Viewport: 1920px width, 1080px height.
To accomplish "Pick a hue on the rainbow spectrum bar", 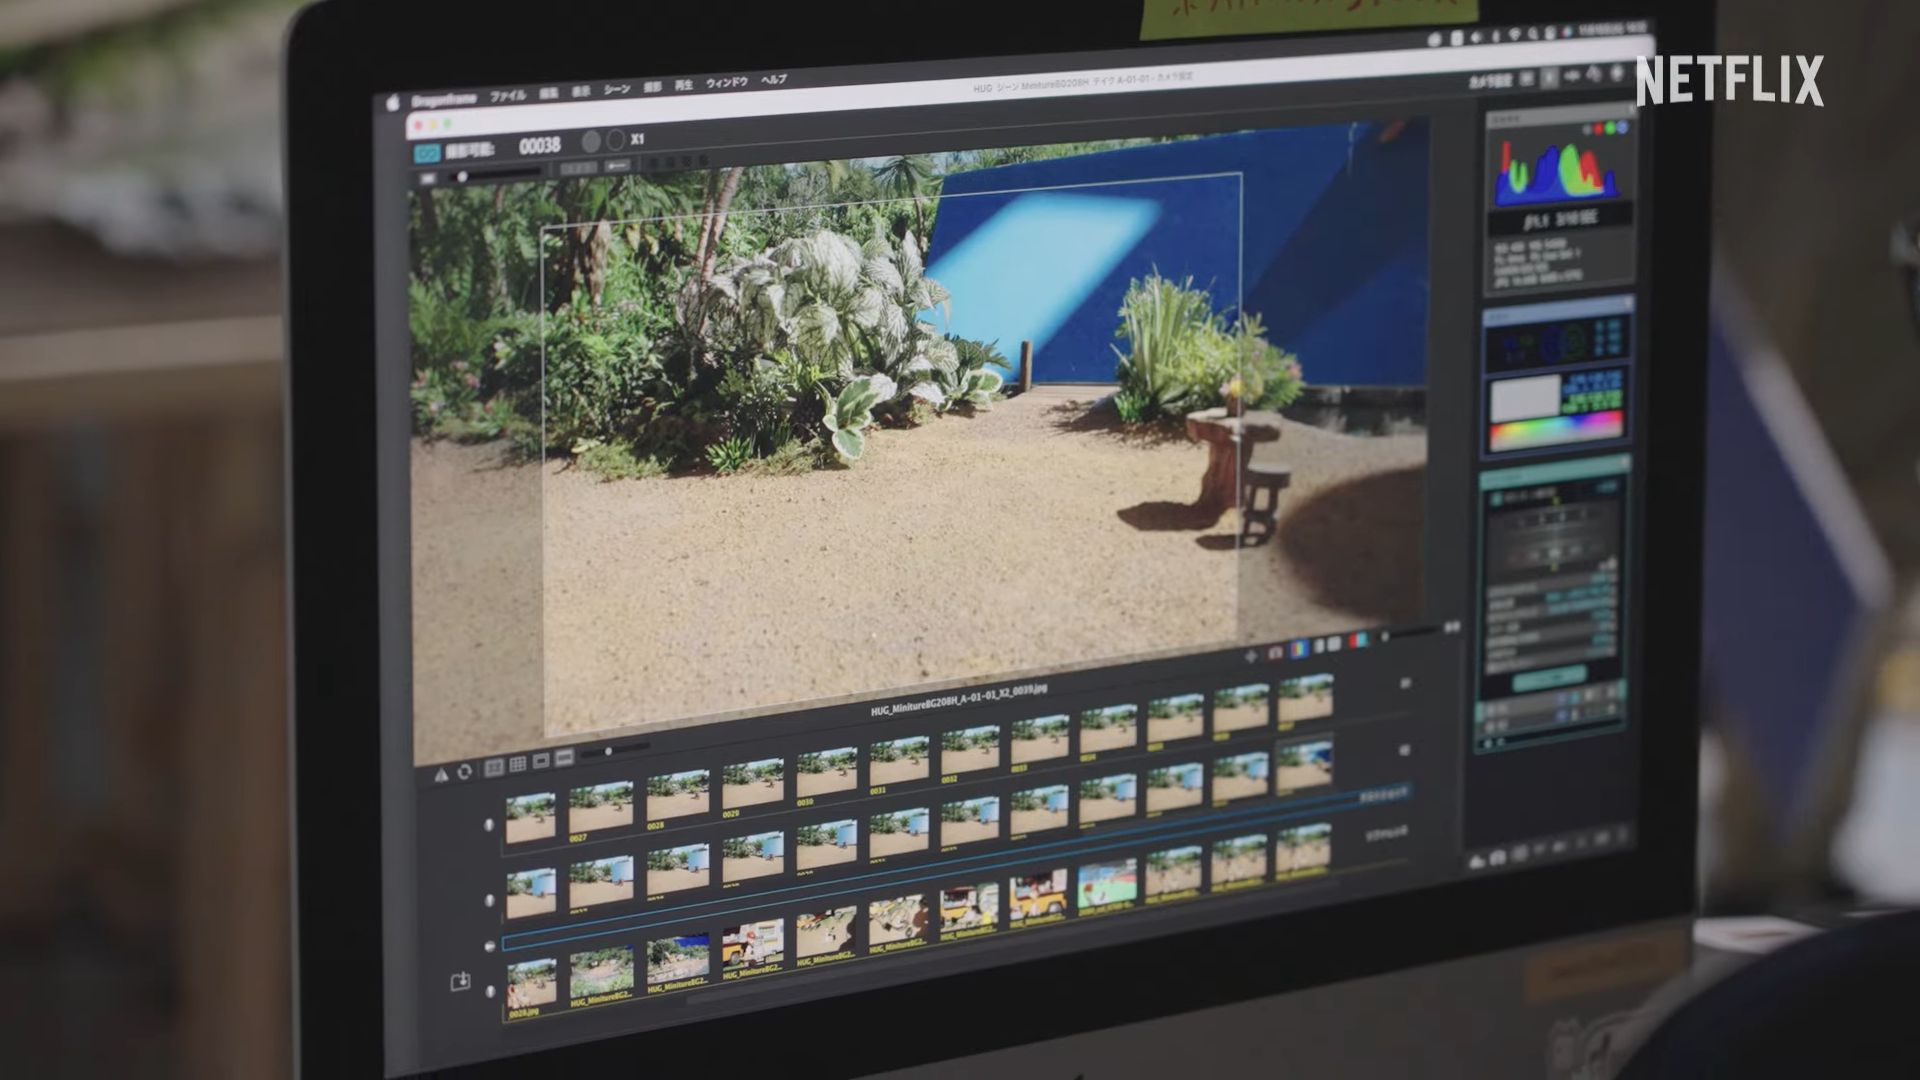I will [x=1555, y=431].
